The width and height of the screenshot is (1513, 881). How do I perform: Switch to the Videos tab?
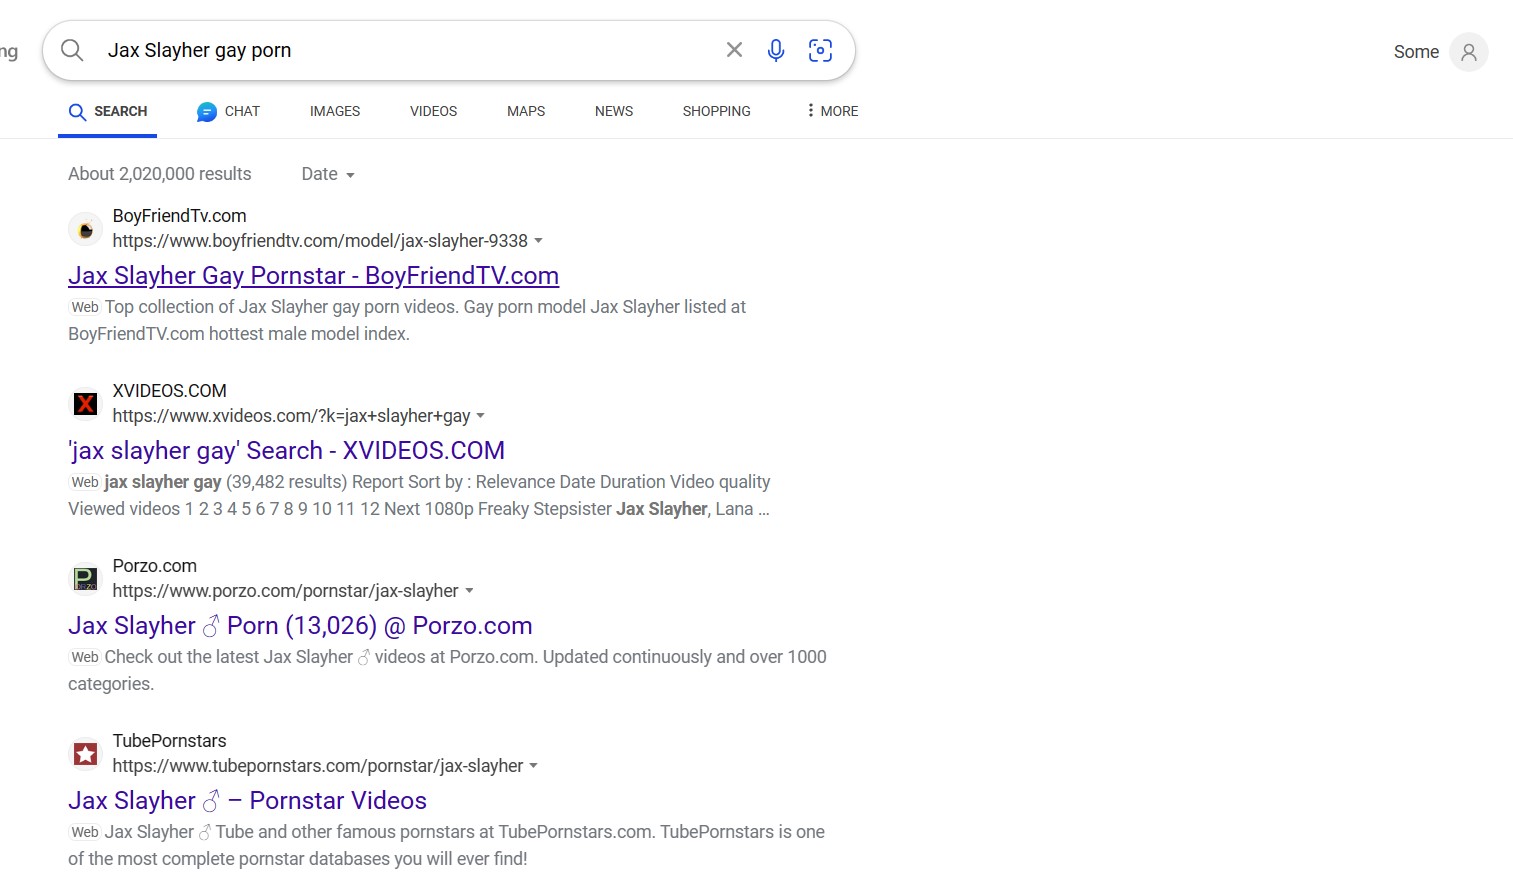pos(433,111)
